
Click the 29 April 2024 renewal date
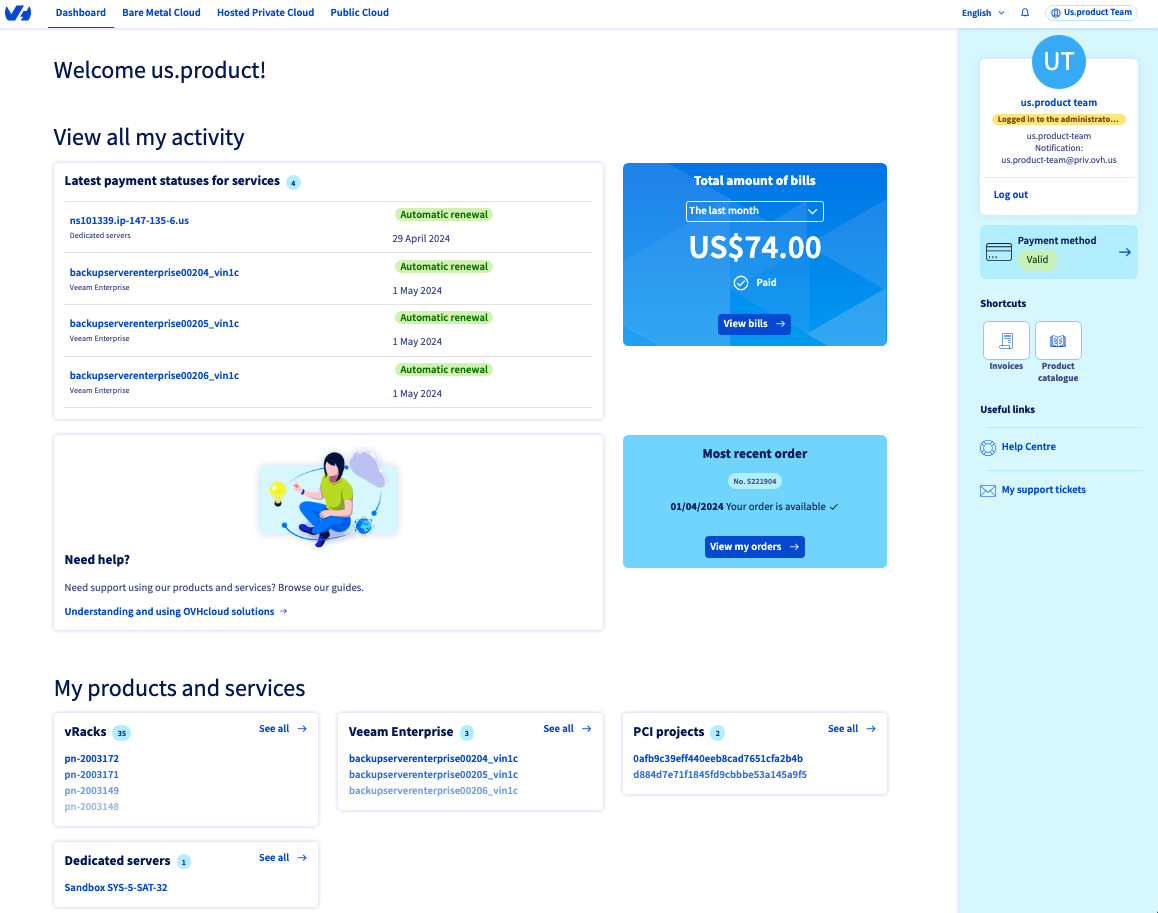(x=421, y=239)
